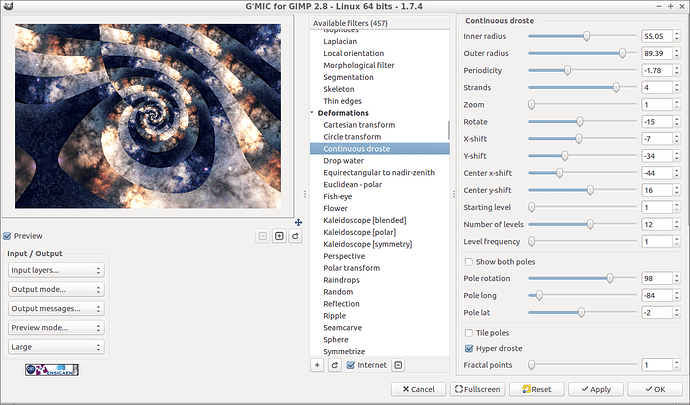Viewport: 690px width, 405px height.
Task: Click the add-to-favorites plus icon below filter list
Action: [x=318, y=366]
